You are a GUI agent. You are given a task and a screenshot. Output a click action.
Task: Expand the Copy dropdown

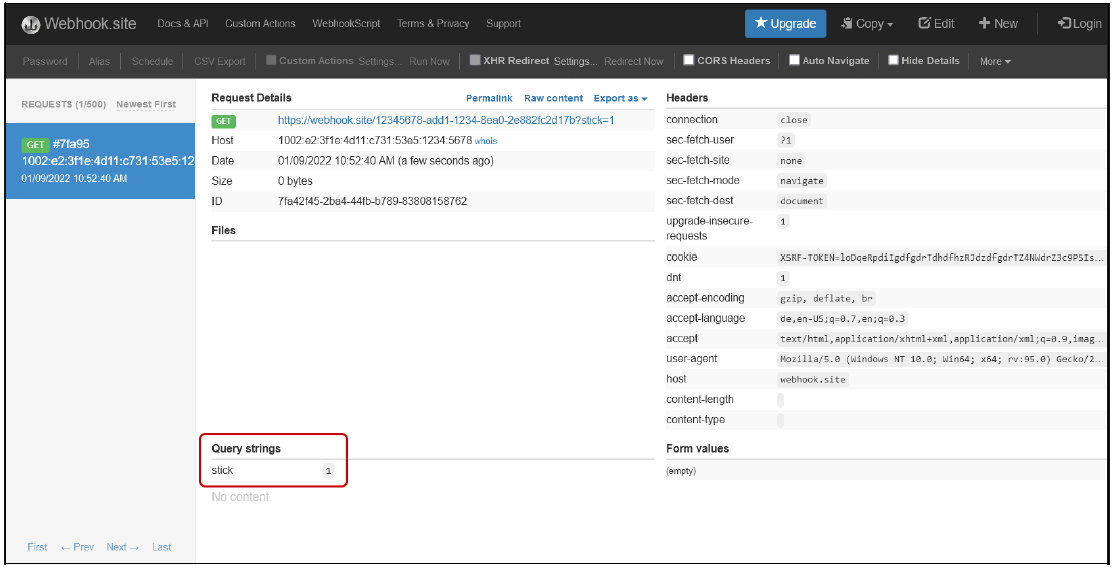tap(867, 23)
